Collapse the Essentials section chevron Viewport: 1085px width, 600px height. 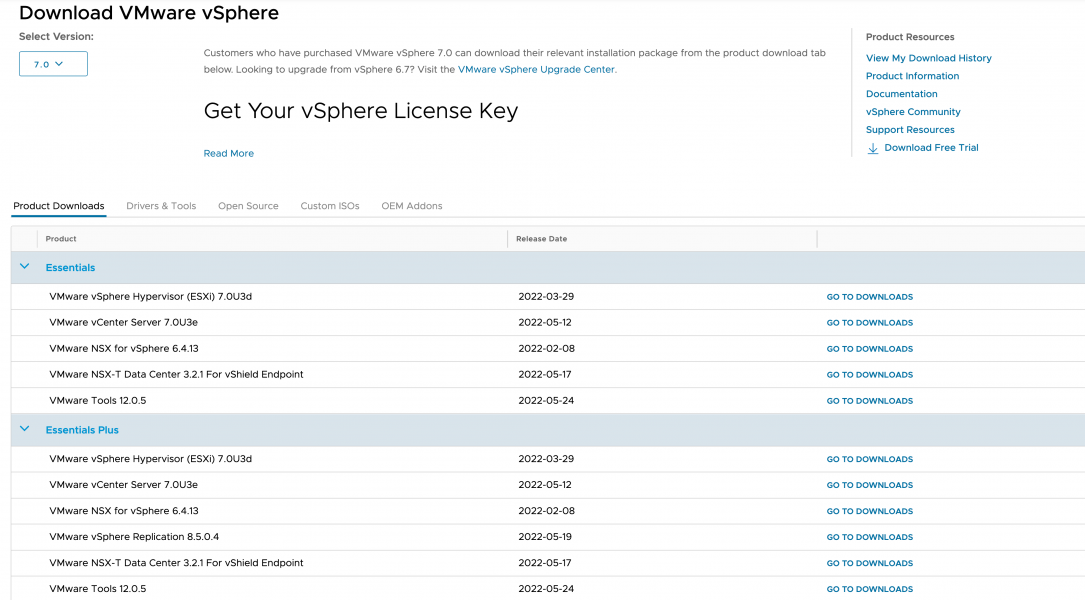[25, 266]
